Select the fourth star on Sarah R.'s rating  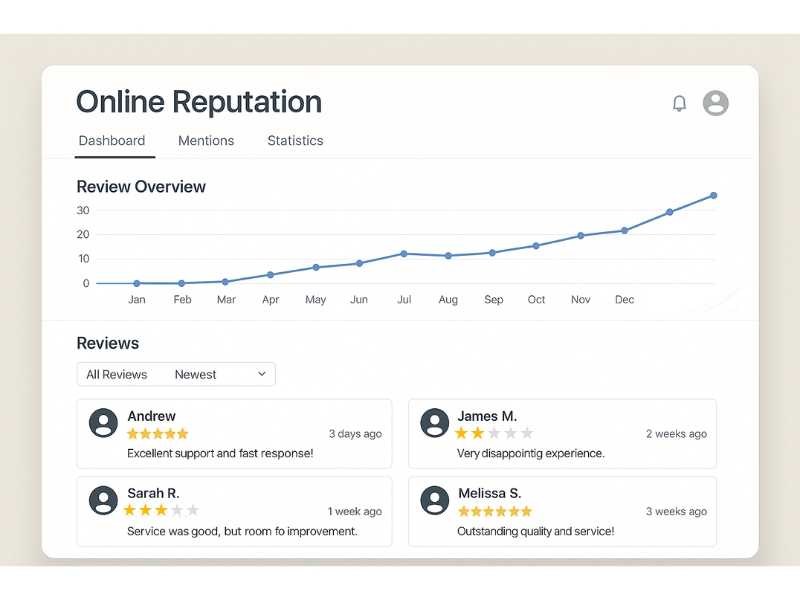[175, 510]
